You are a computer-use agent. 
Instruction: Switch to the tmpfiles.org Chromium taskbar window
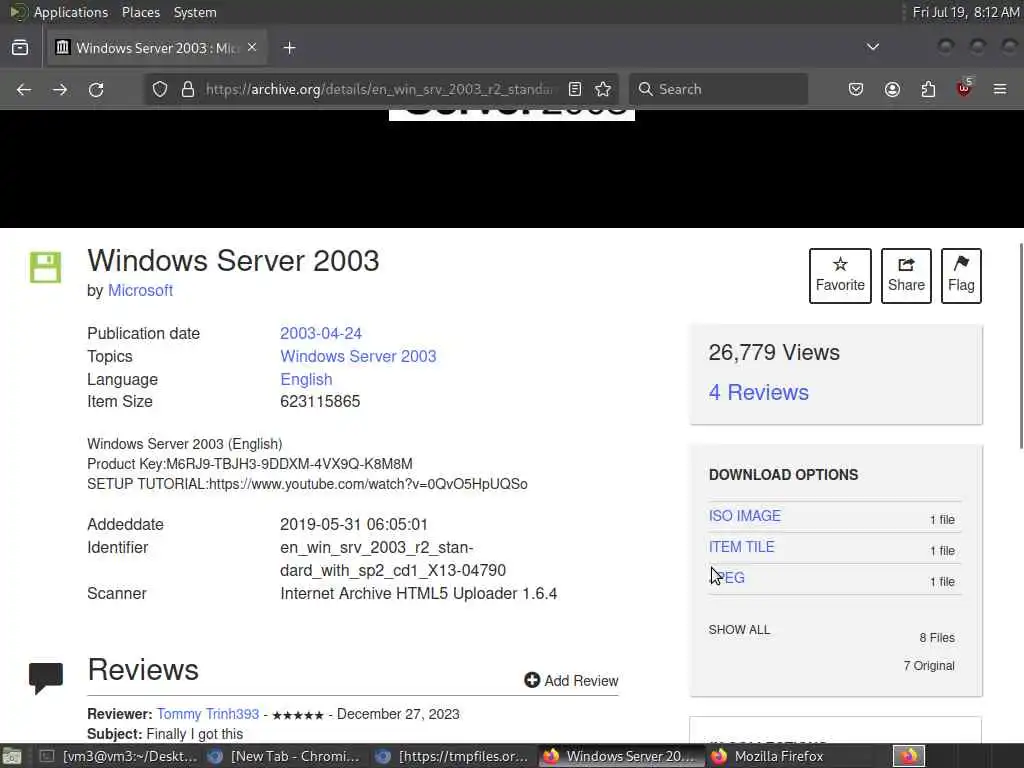click(x=453, y=756)
